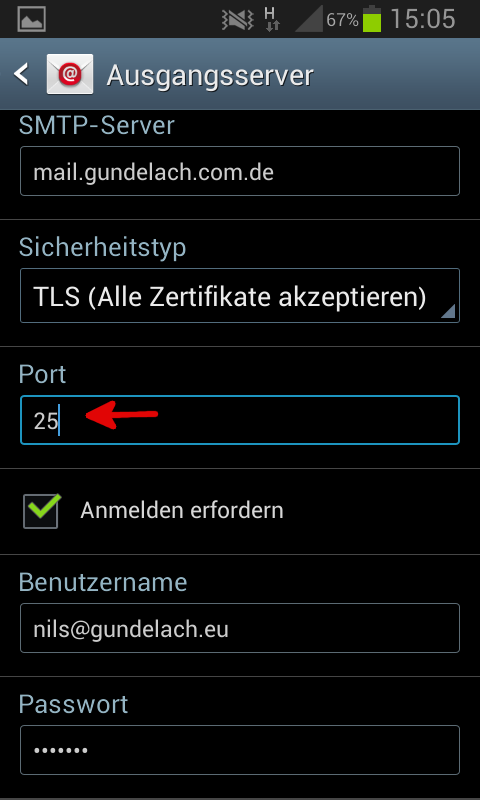Tap the Anmelden erfordern label text
Screen dimensions: 480x800
182,510
